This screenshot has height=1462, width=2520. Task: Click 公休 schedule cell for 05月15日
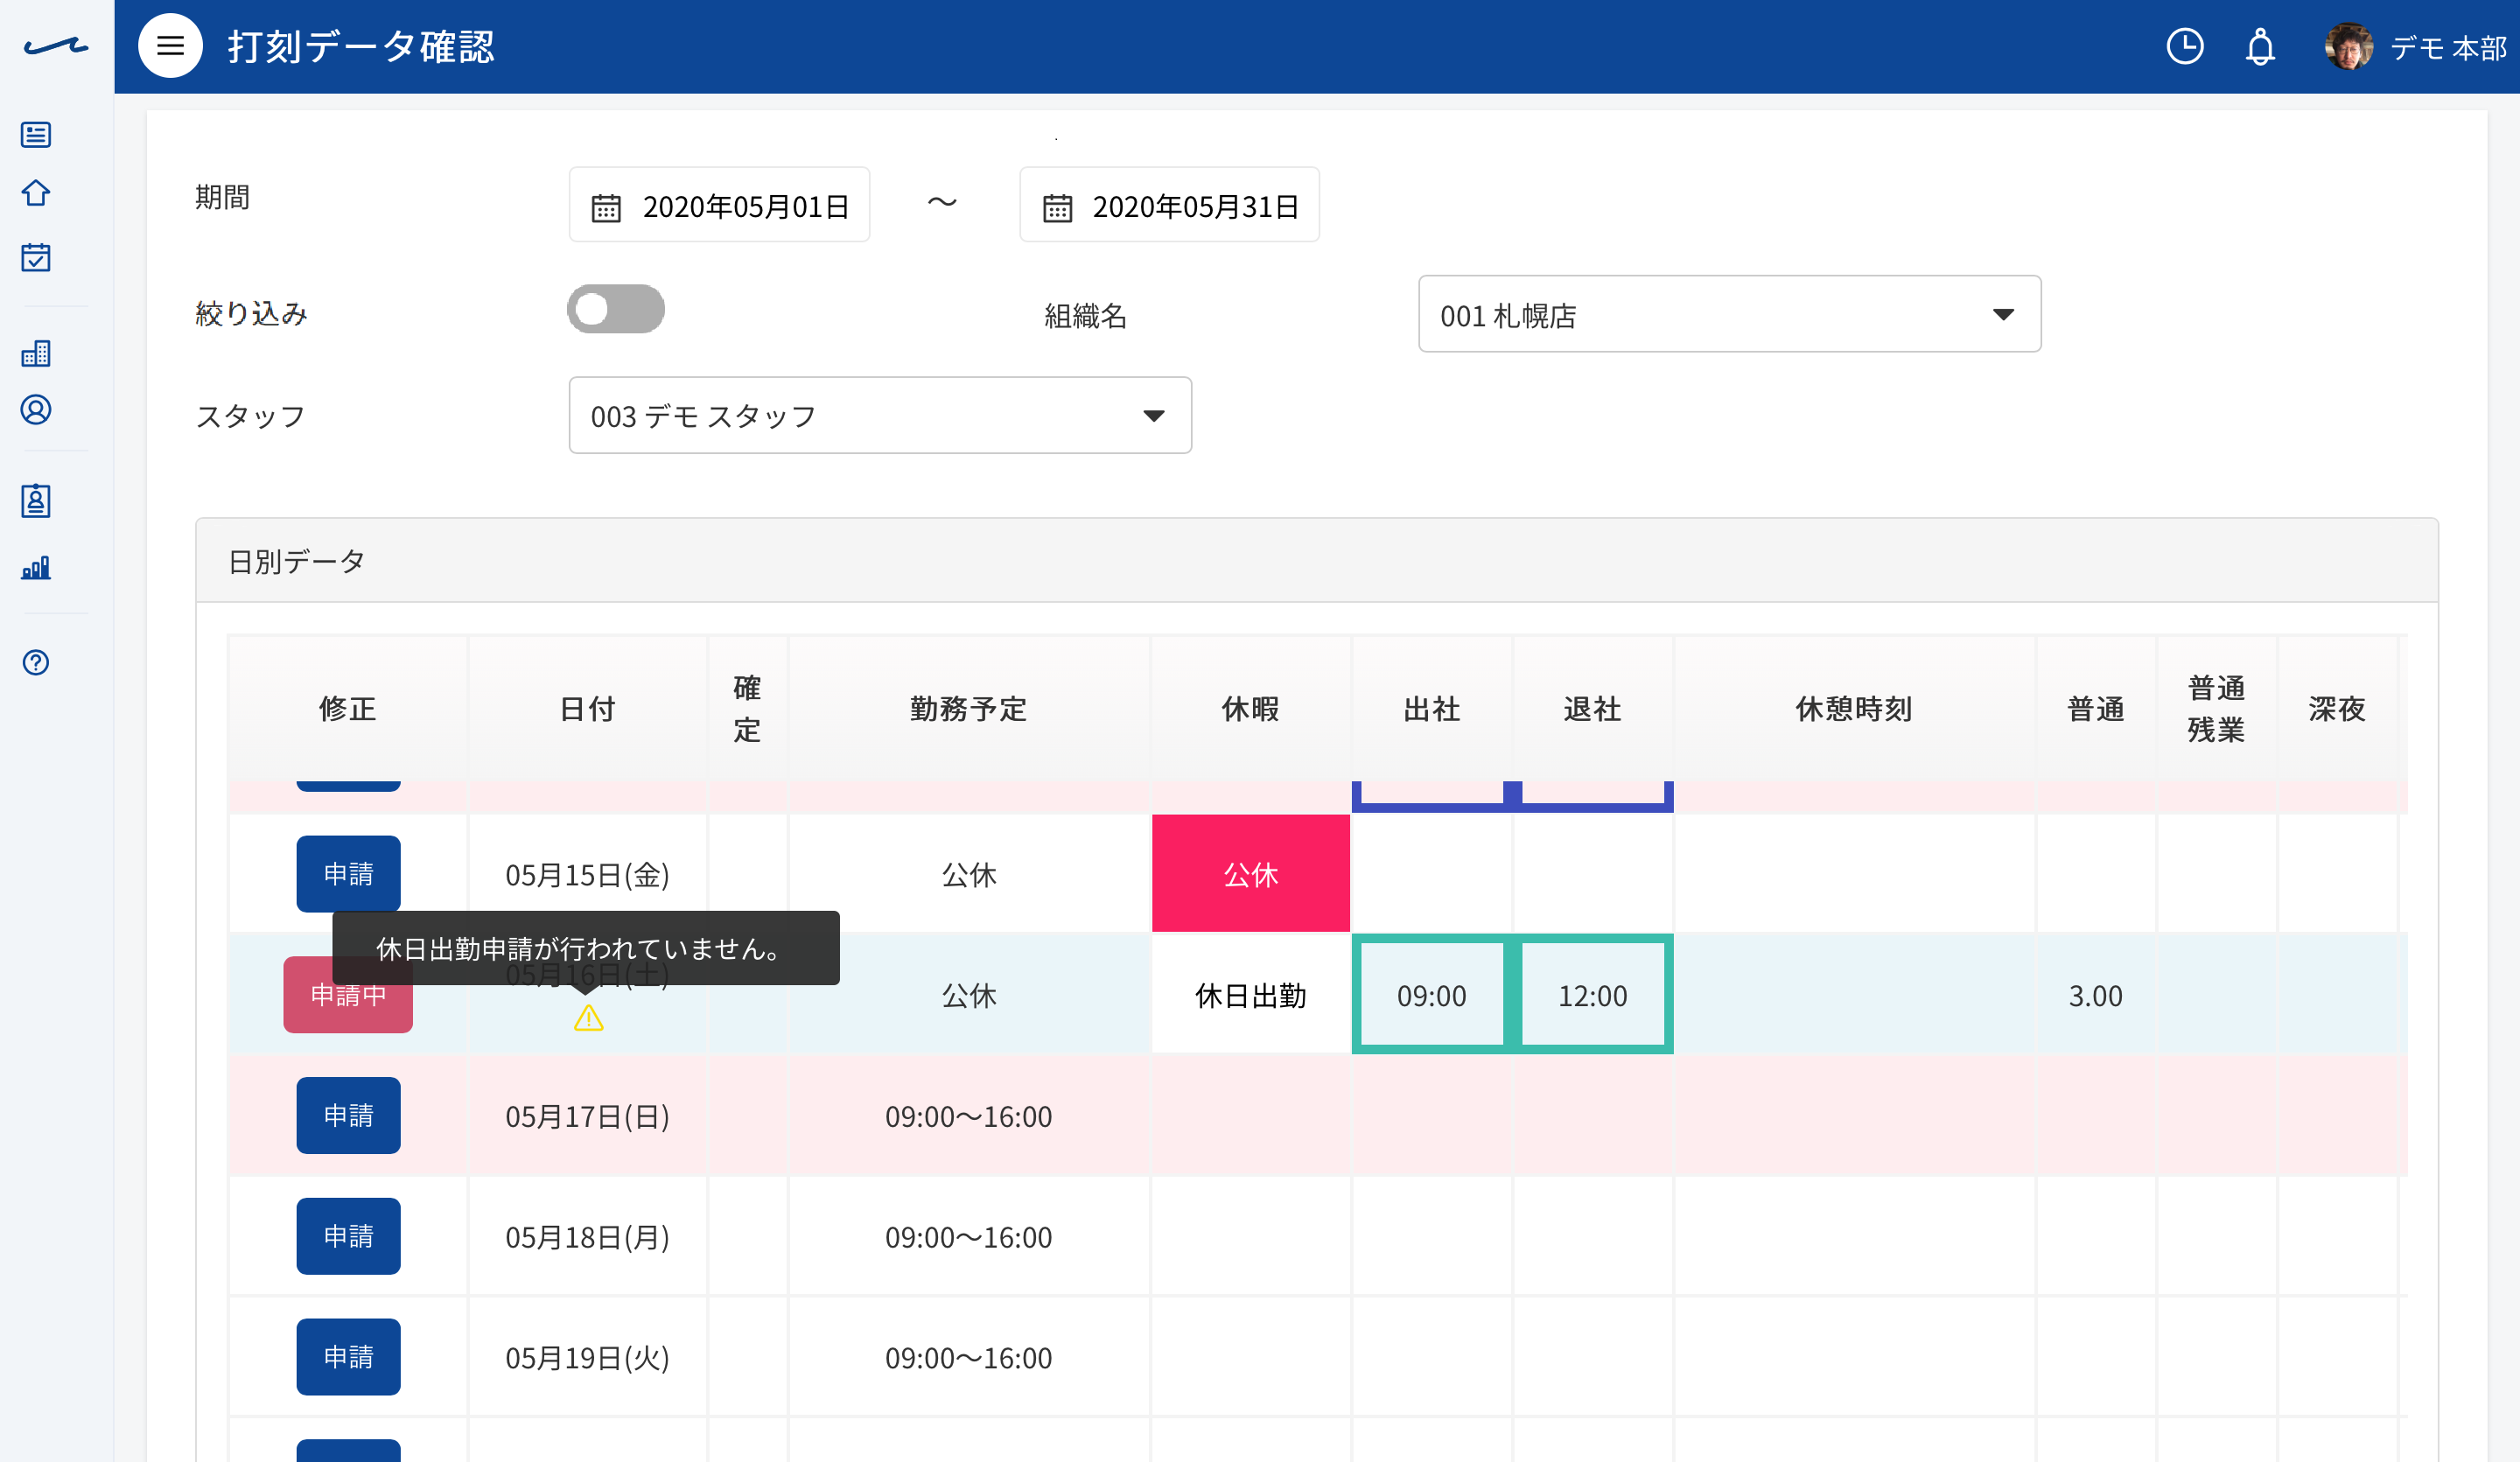[x=968, y=875]
